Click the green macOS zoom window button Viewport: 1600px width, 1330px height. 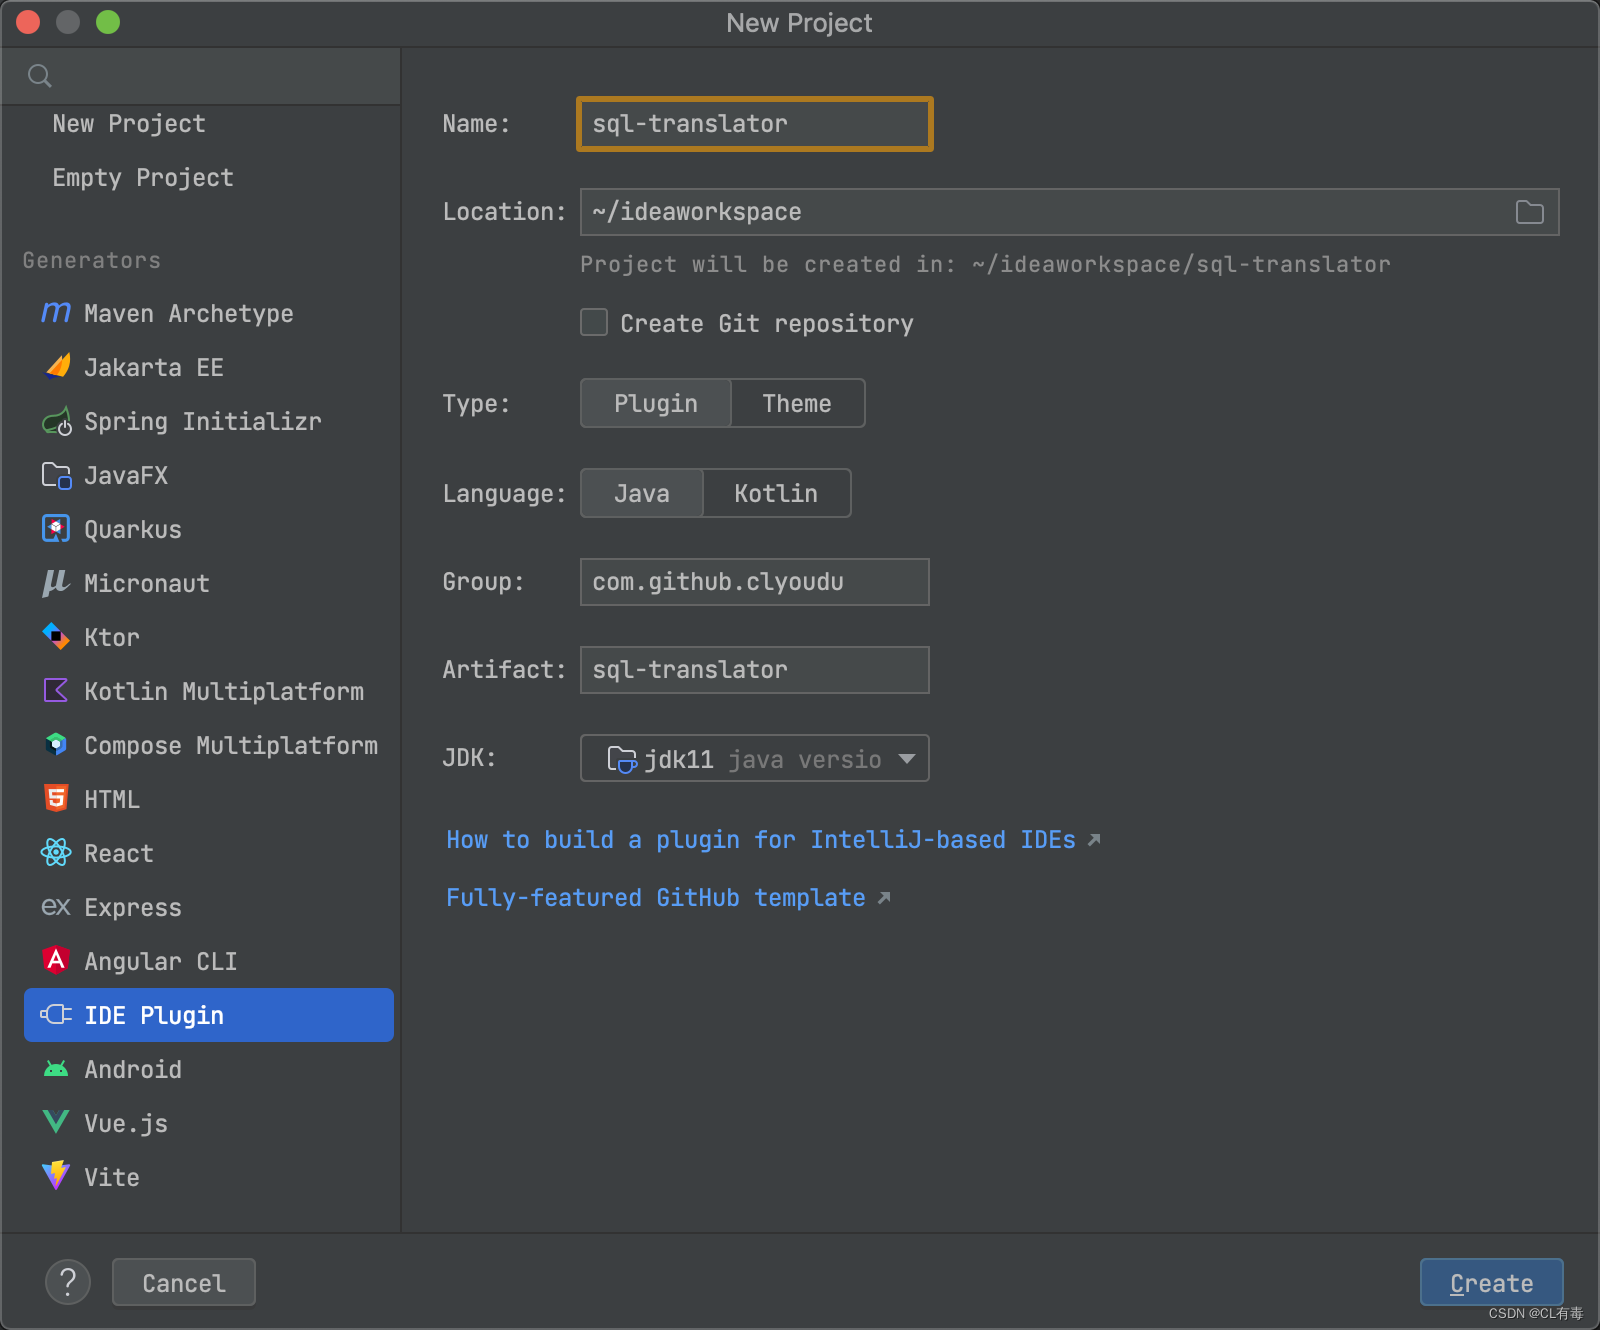pos(108,22)
